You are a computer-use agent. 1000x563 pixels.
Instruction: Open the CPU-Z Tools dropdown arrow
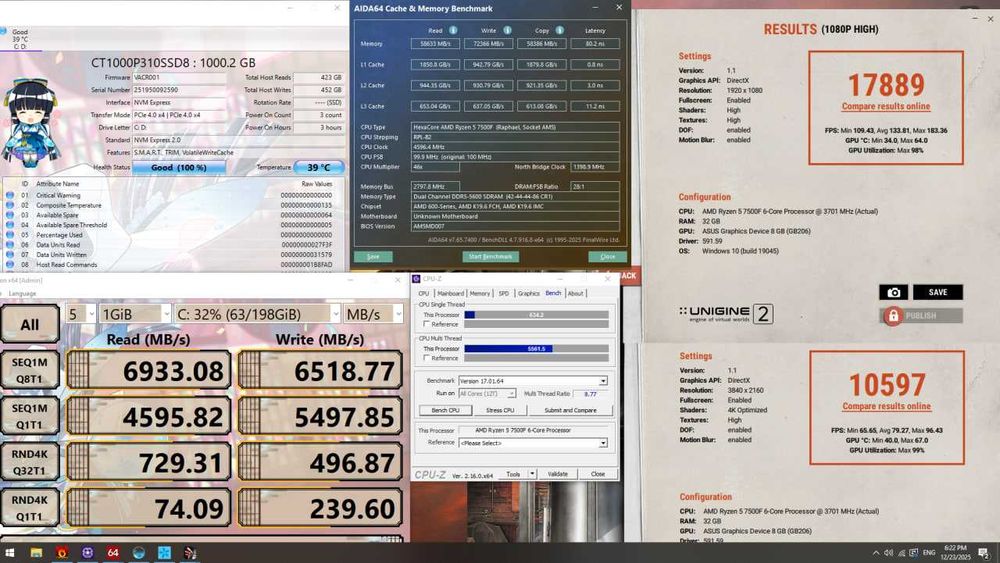click(533, 474)
